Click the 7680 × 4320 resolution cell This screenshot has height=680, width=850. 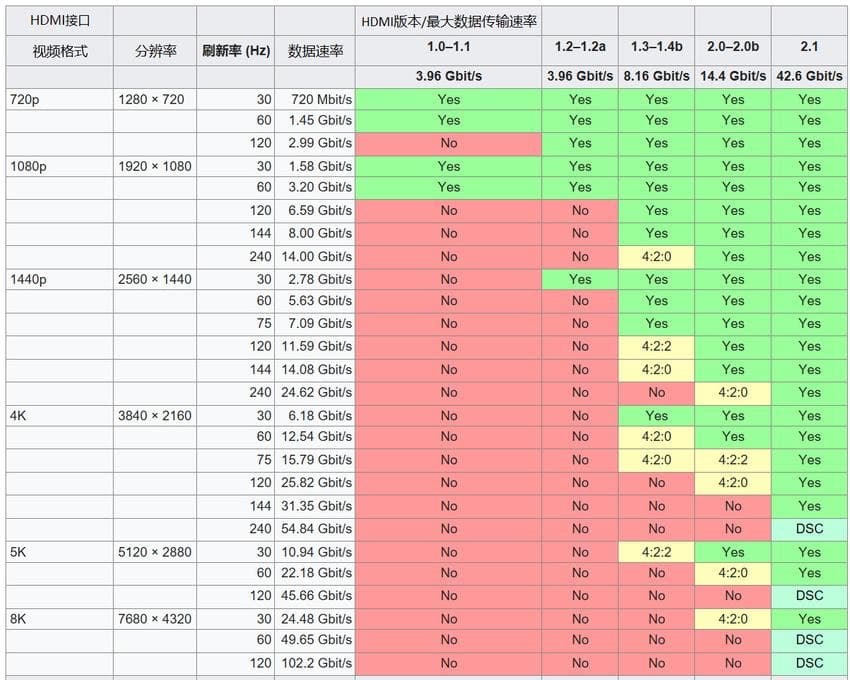[x=155, y=619]
